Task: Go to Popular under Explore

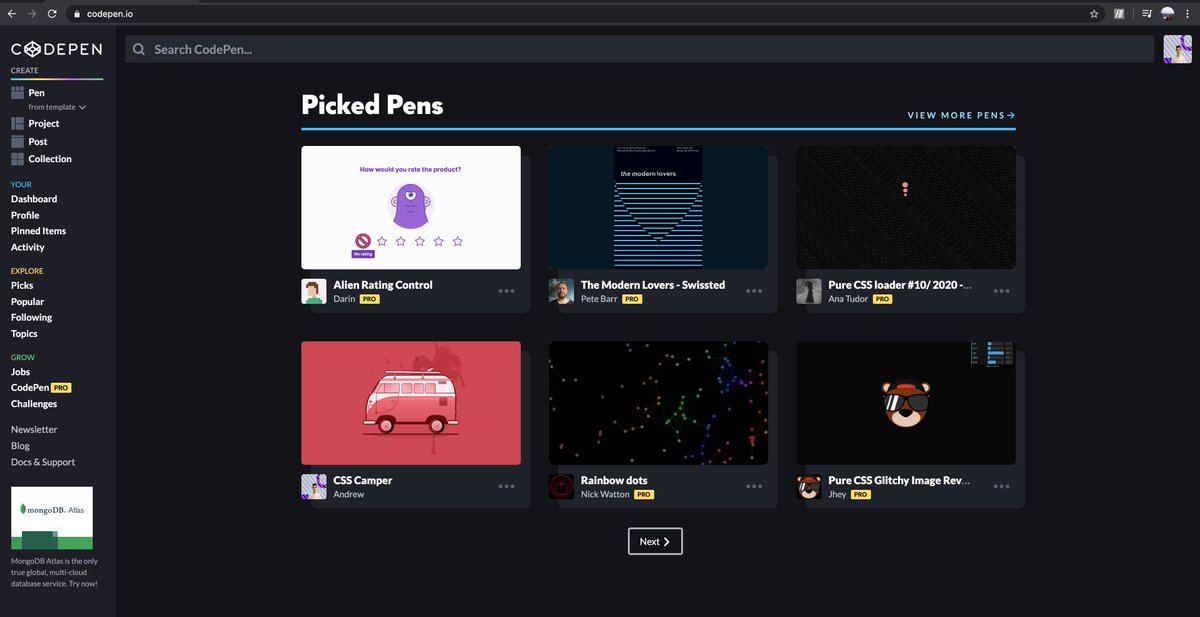Action: point(27,301)
